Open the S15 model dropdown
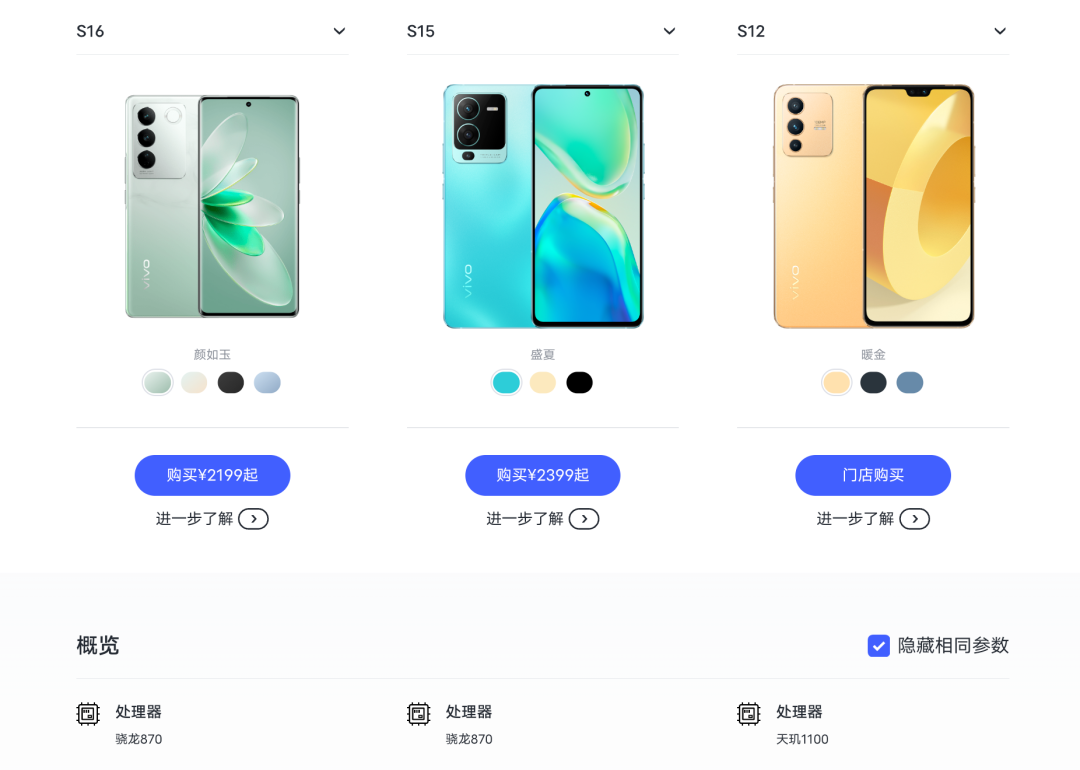Viewport: 1080px width, 770px height. click(543, 31)
